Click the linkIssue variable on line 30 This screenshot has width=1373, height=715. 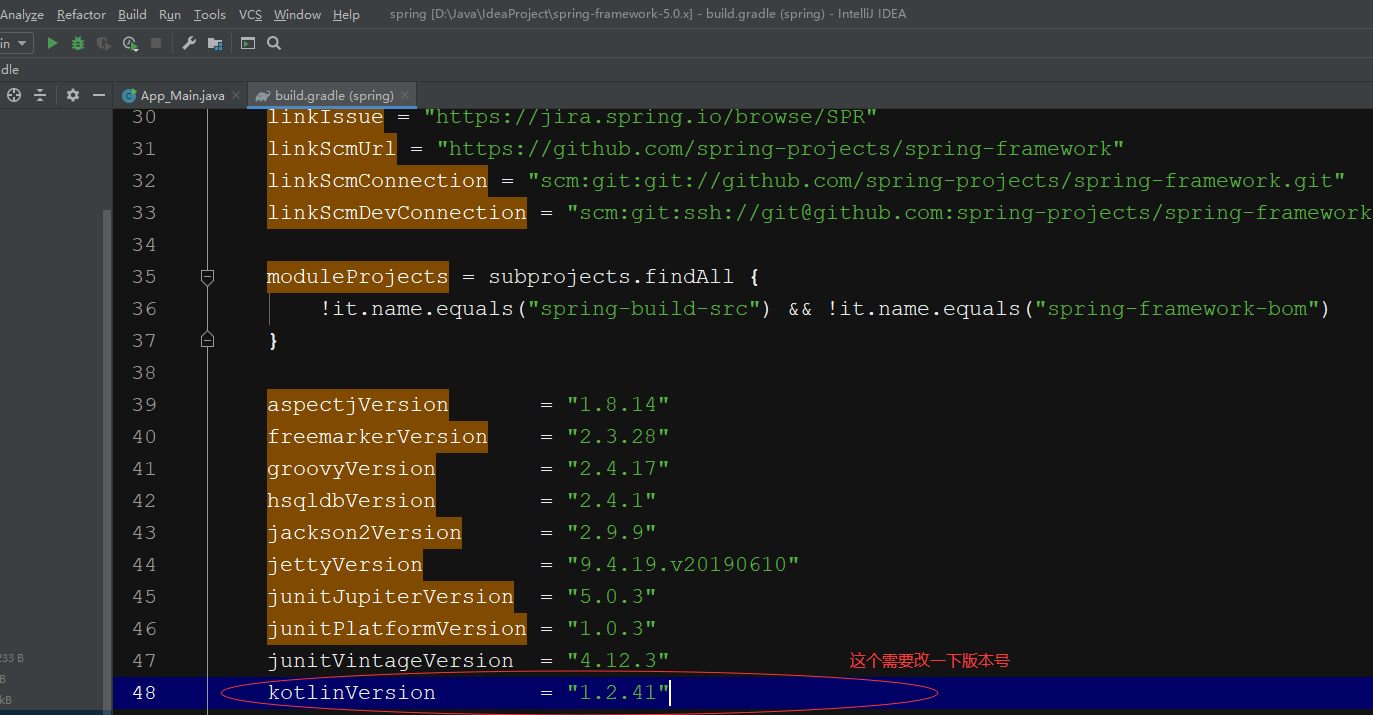point(325,116)
